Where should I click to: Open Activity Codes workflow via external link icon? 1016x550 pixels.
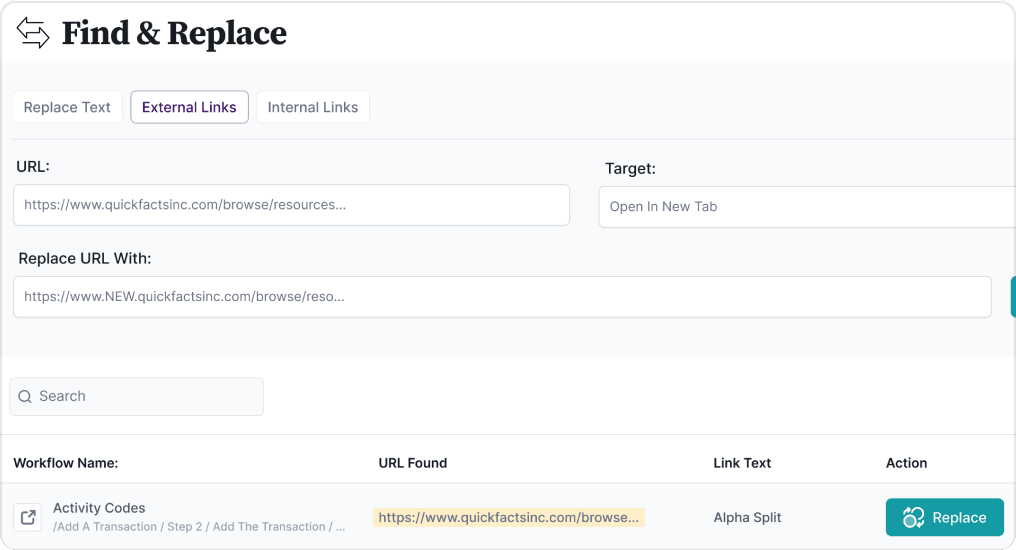(29, 517)
